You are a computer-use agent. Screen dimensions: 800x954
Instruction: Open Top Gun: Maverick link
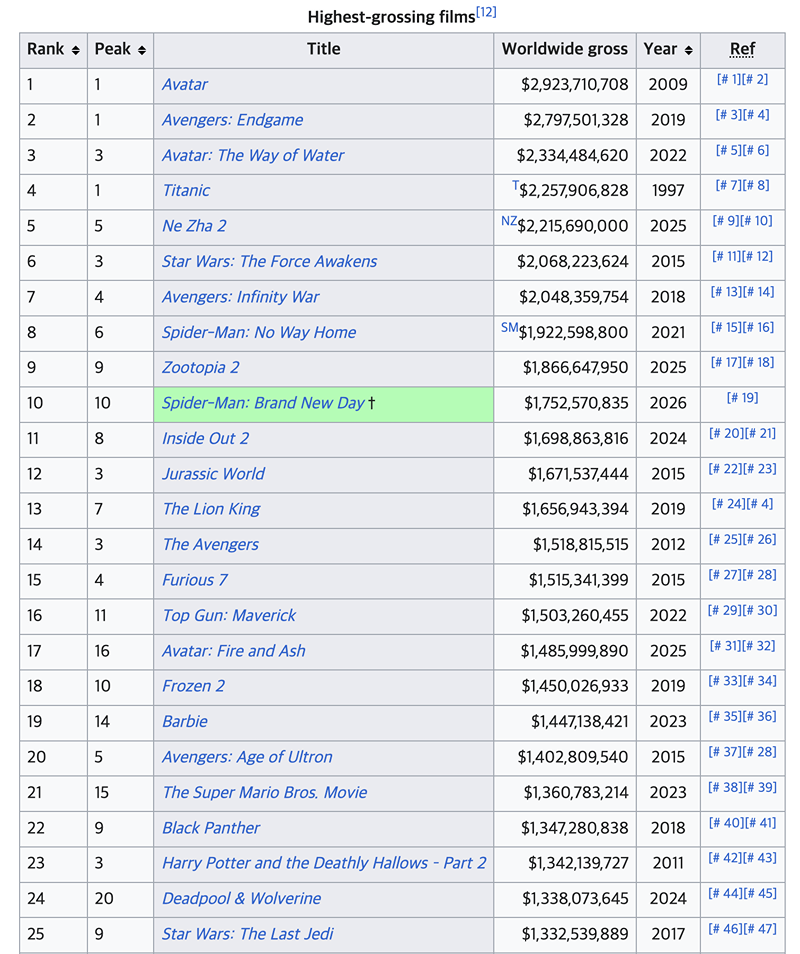click(229, 615)
